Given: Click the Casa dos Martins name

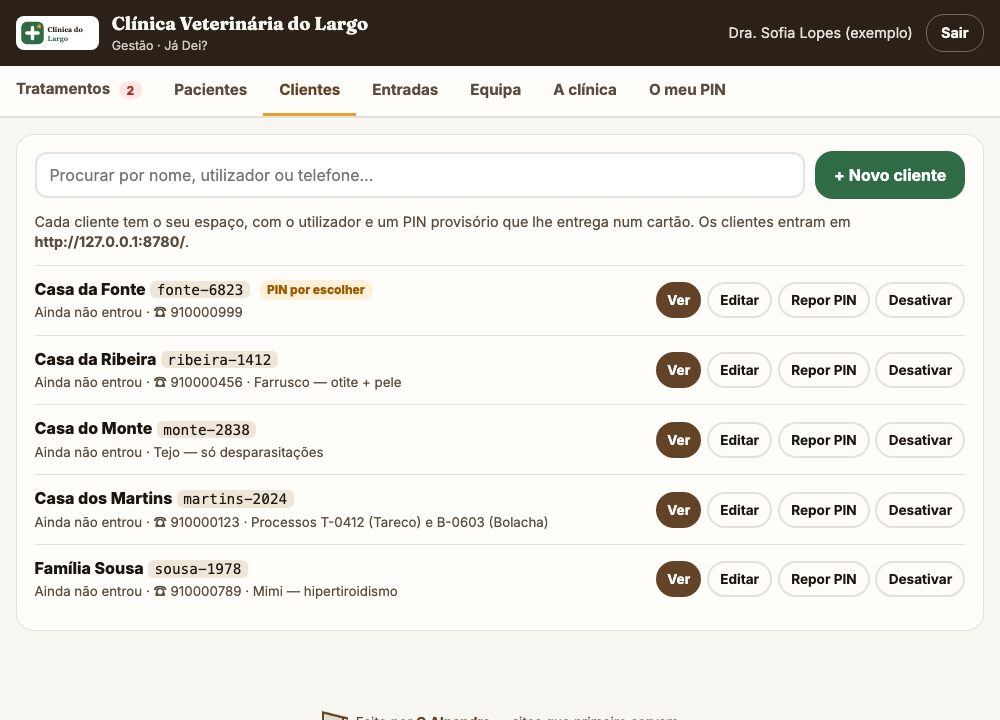Looking at the screenshot, I should pos(103,498).
